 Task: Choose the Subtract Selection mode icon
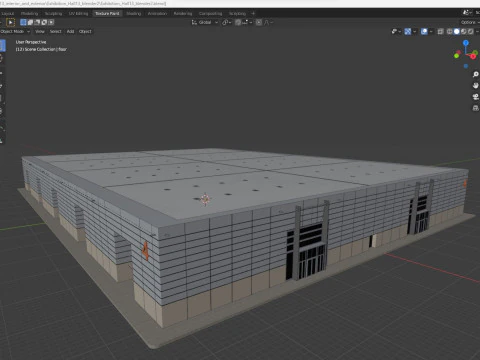pyautogui.click(x=37, y=22)
